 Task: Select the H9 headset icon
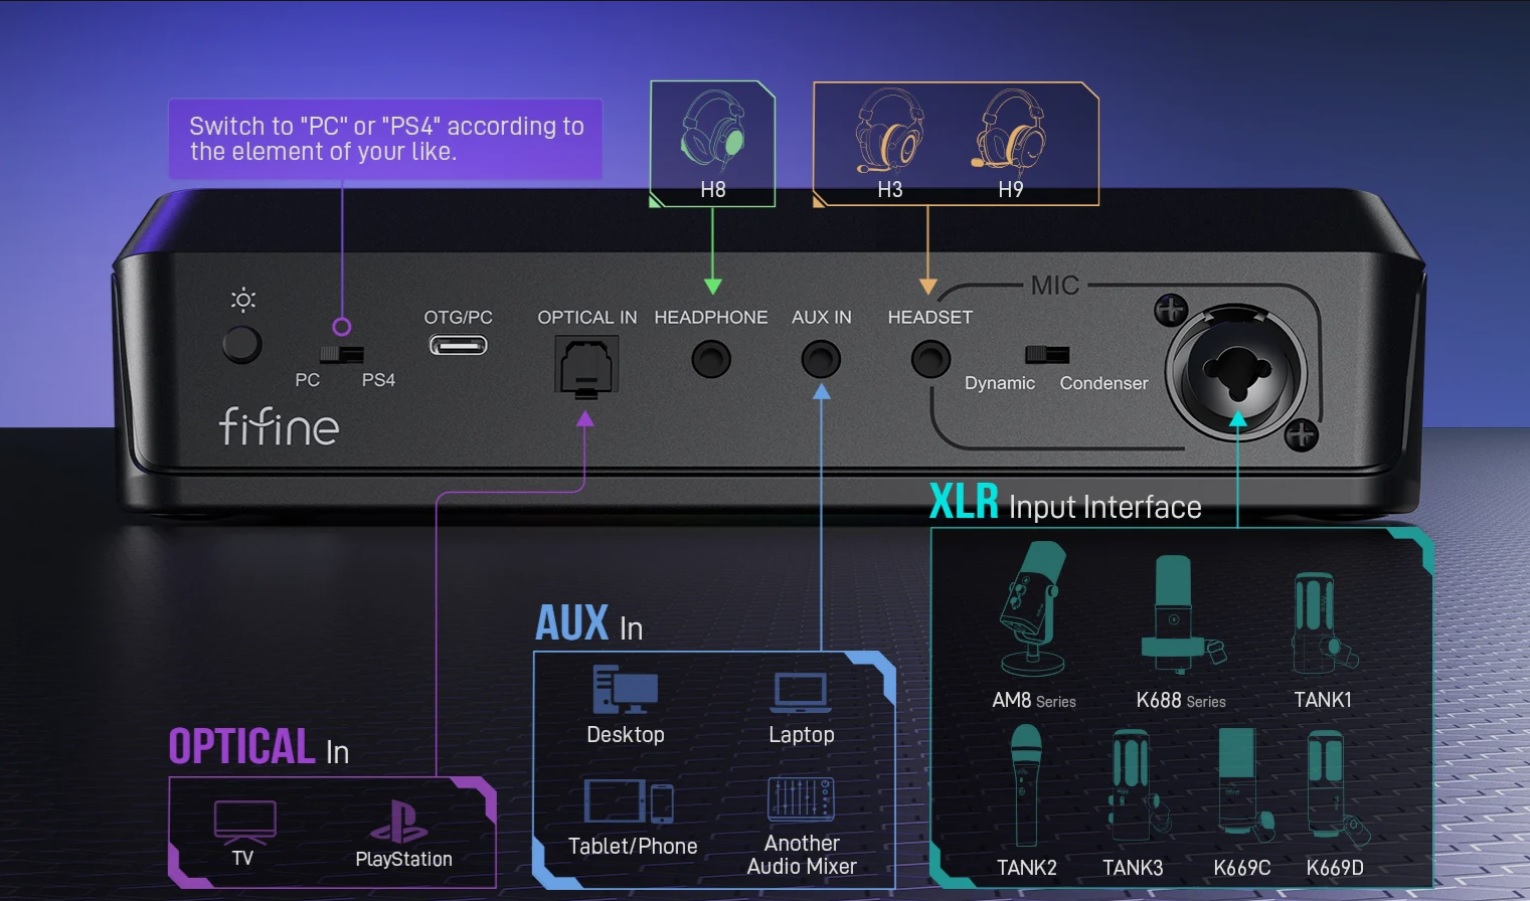pyautogui.click(x=1009, y=131)
